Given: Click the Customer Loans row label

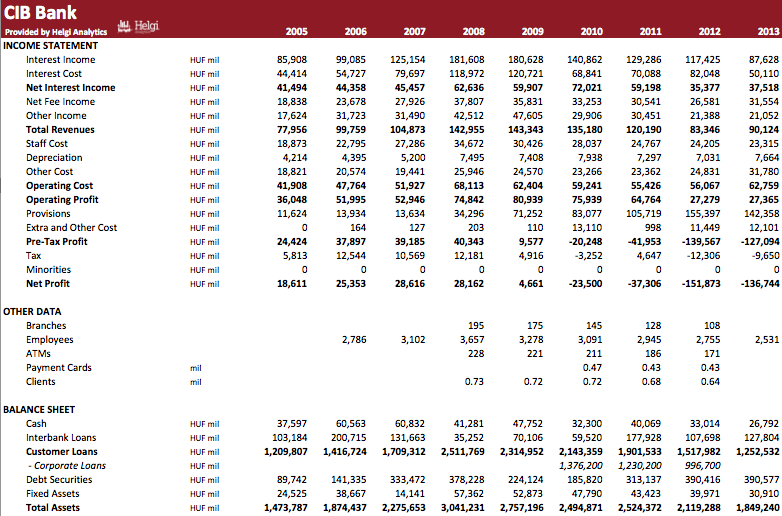Looking at the screenshot, I should coord(61,452).
